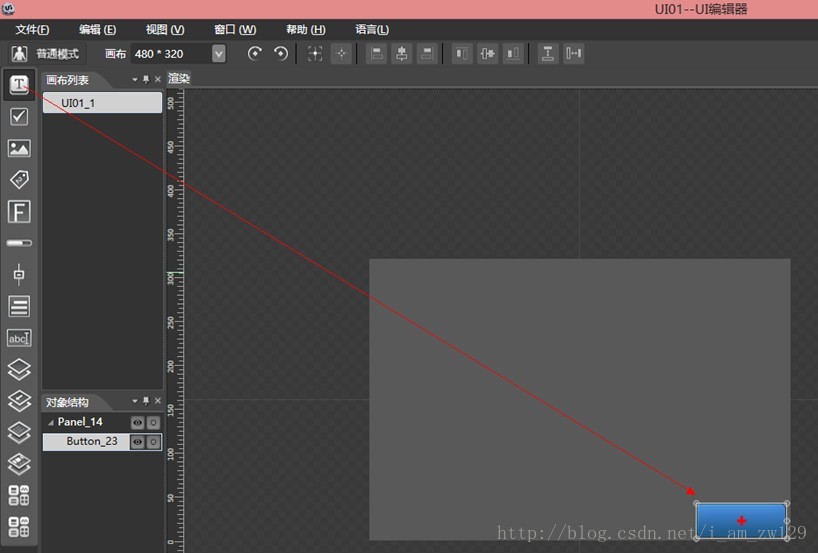
Task: Select the price-tag label widget tool
Action: coord(19,179)
